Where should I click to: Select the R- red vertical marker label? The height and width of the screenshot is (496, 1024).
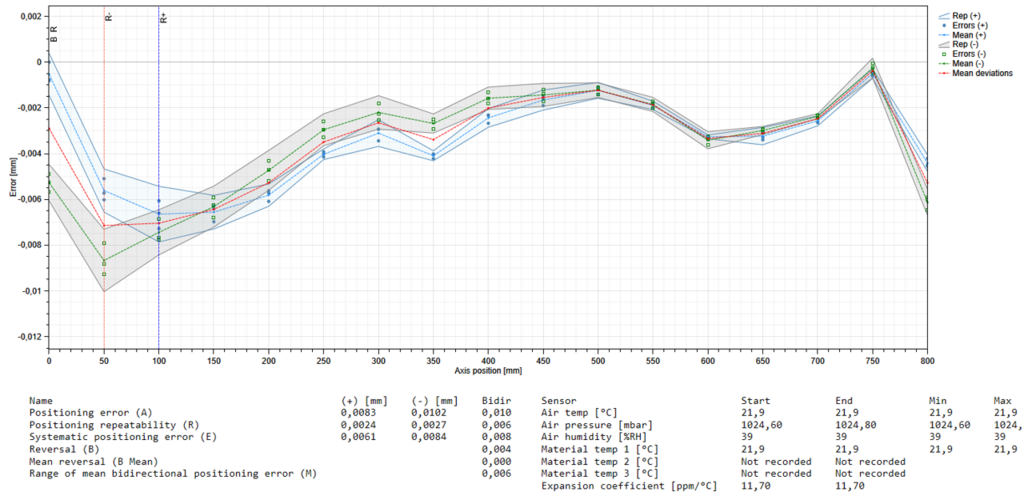[109, 17]
